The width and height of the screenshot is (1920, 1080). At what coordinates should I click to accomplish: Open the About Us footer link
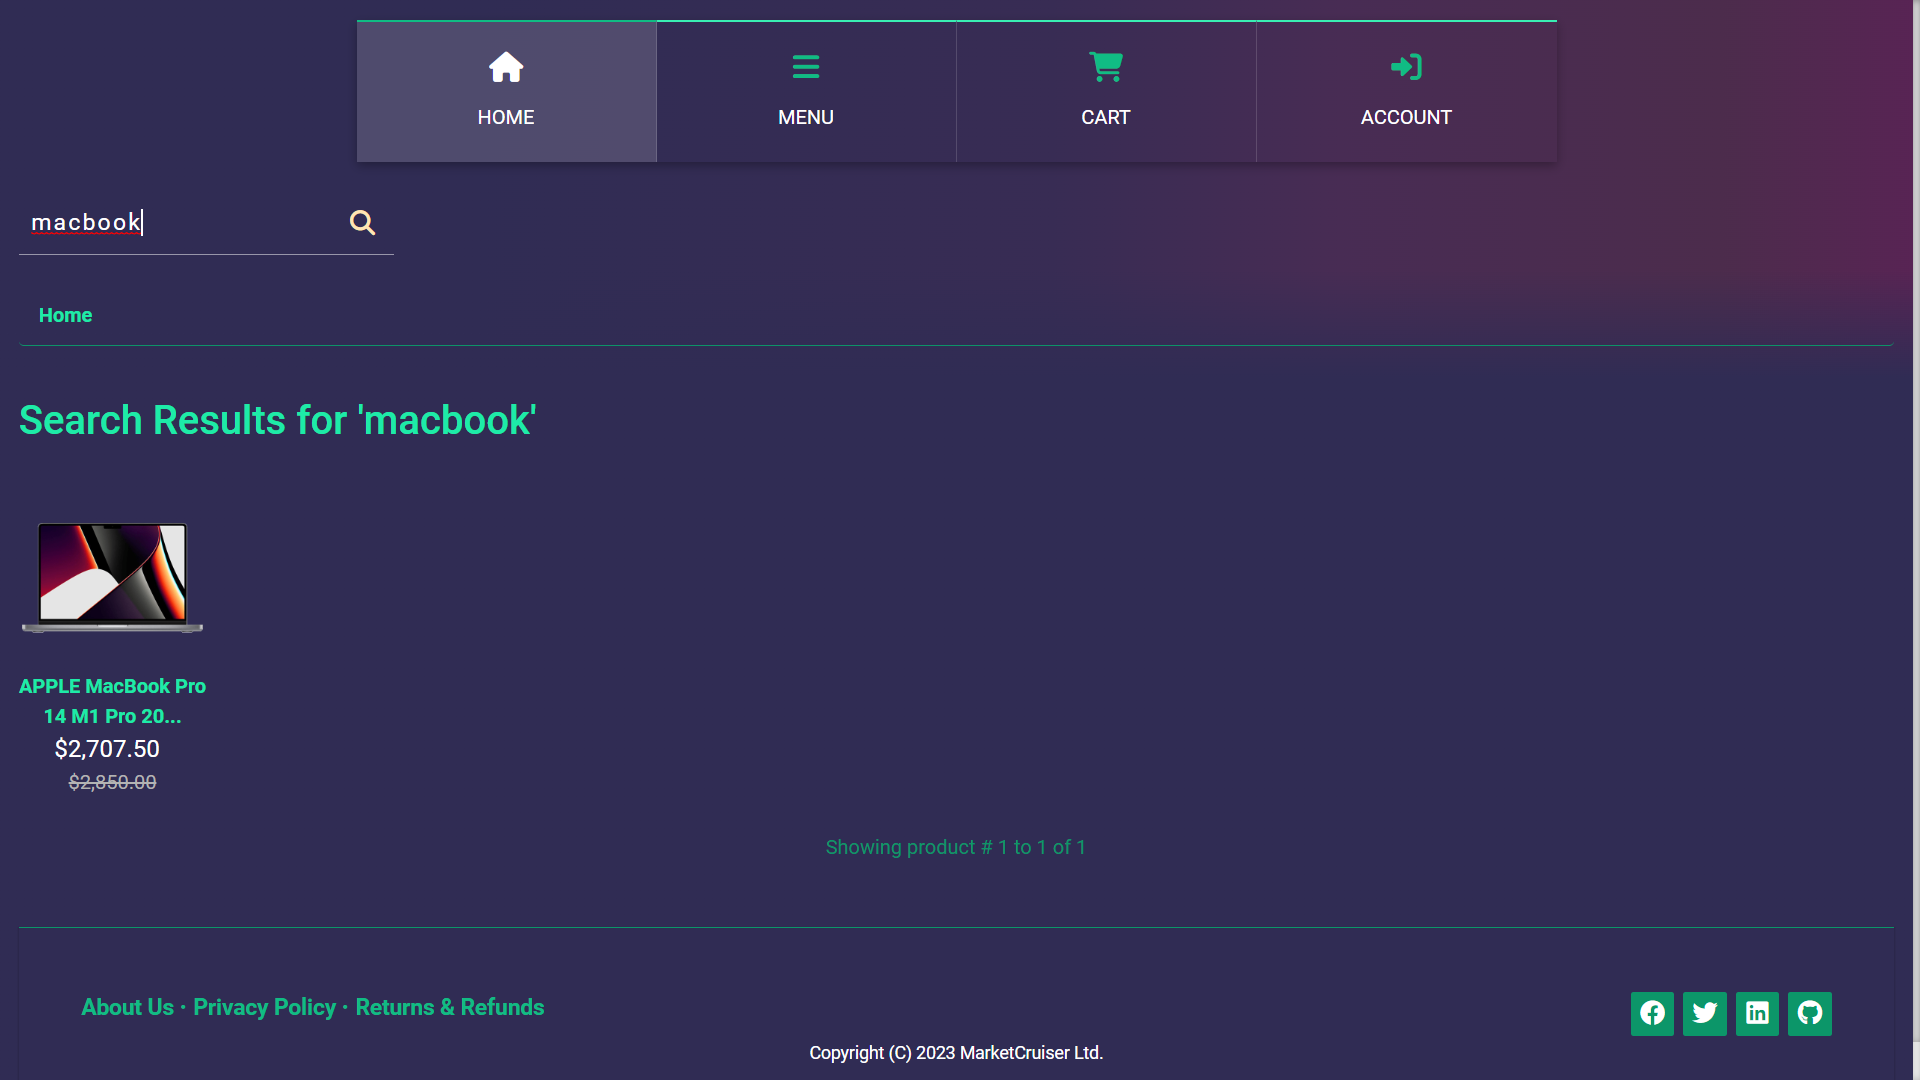pos(127,1007)
